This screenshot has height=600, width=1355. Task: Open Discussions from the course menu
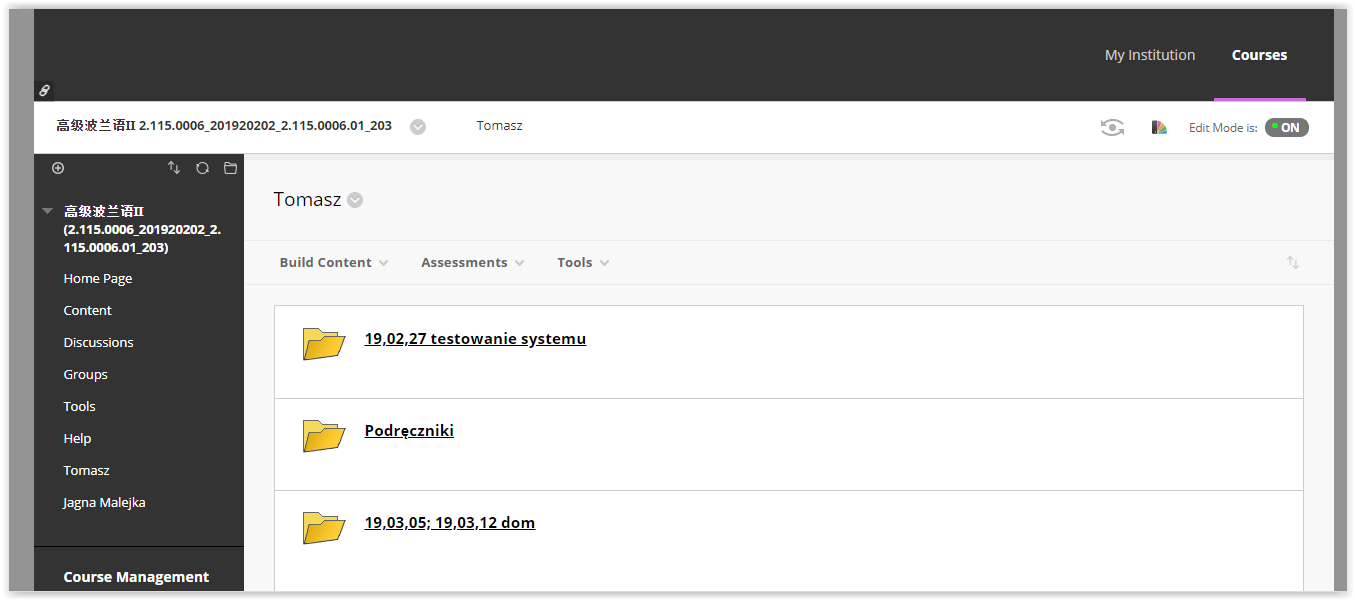[x=98, y=342]
